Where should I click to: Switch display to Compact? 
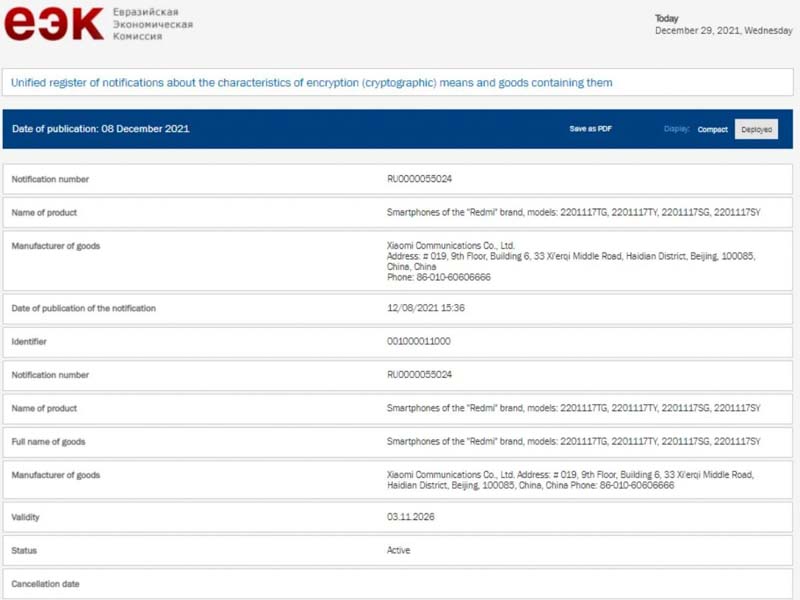pyautogui.click(x=712, y=130)
